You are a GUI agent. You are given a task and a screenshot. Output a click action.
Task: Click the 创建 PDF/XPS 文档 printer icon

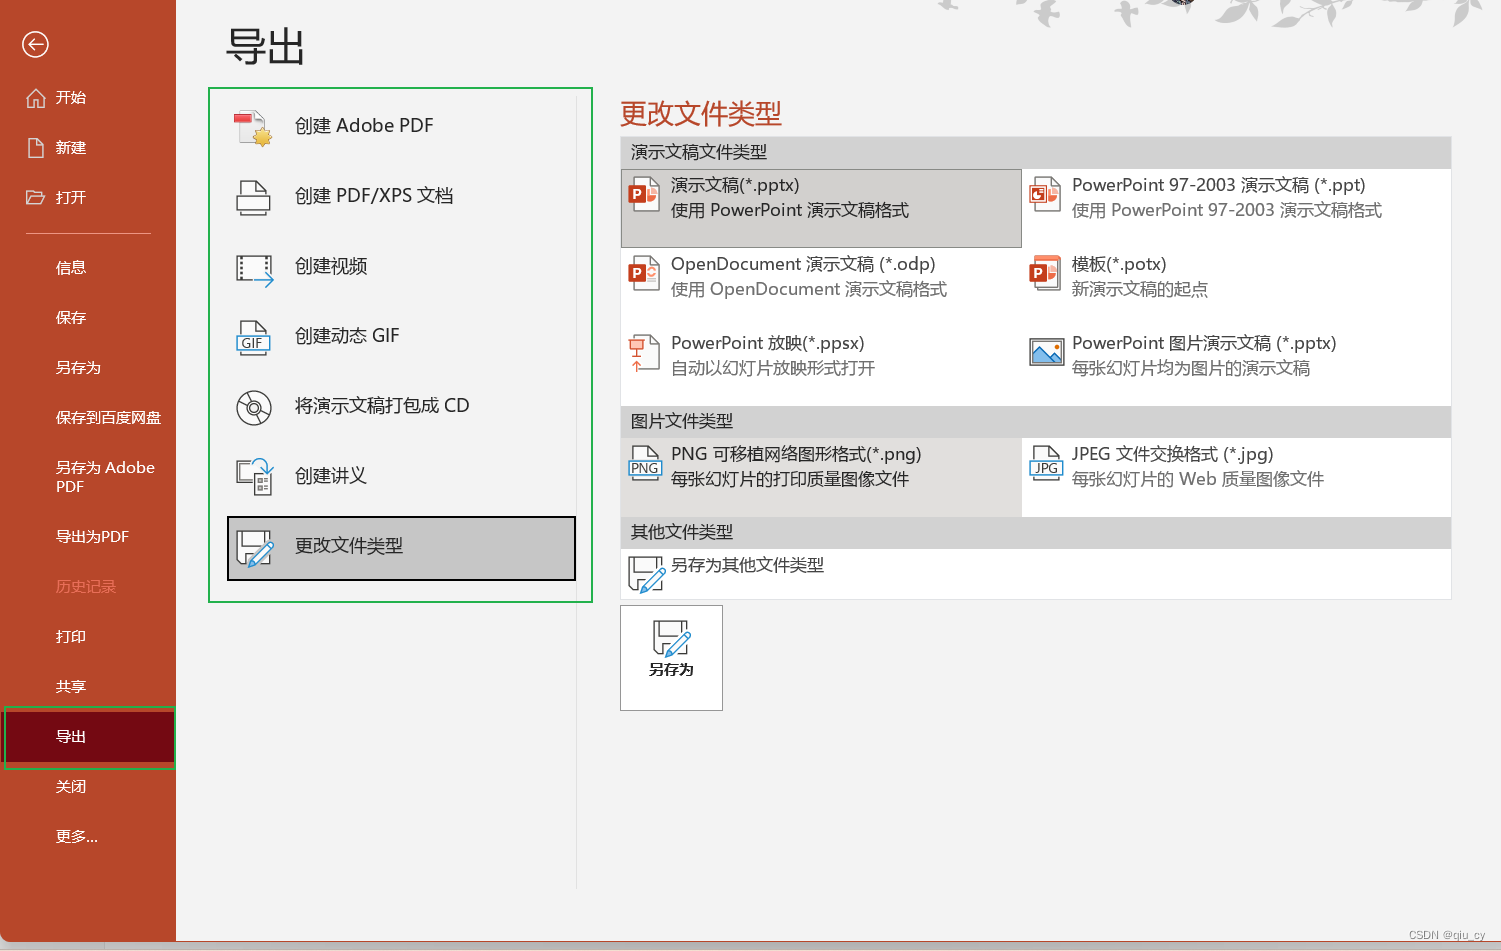click(253, 197)
